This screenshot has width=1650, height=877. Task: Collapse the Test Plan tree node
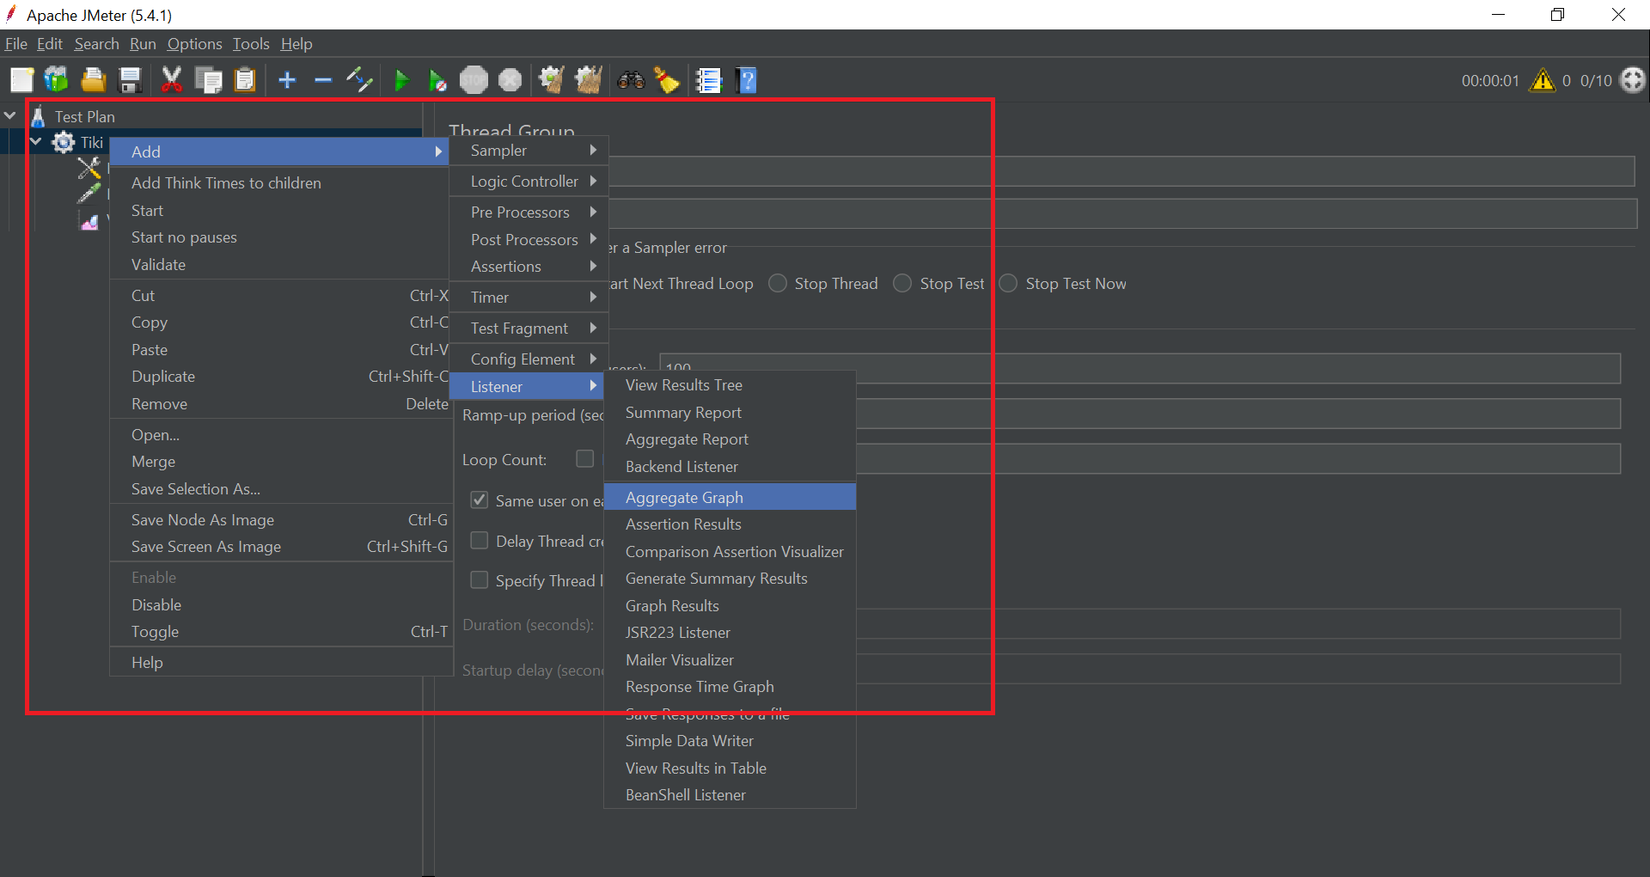(10, 116)
